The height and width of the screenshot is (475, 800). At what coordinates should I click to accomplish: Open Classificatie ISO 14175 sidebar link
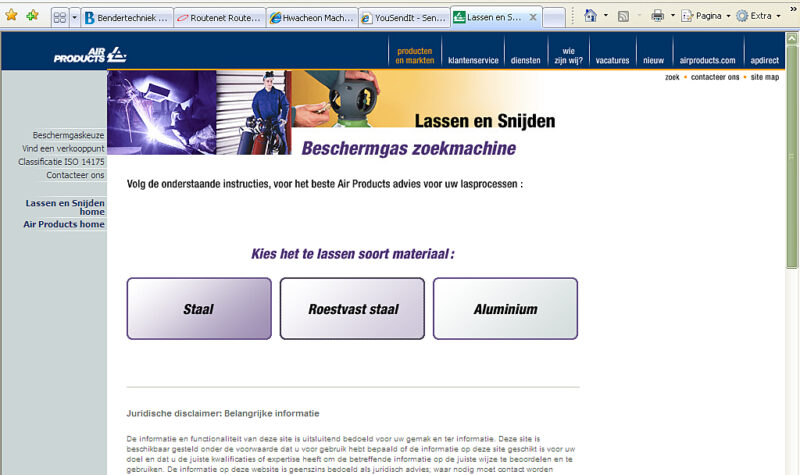(x=61, y=162)
